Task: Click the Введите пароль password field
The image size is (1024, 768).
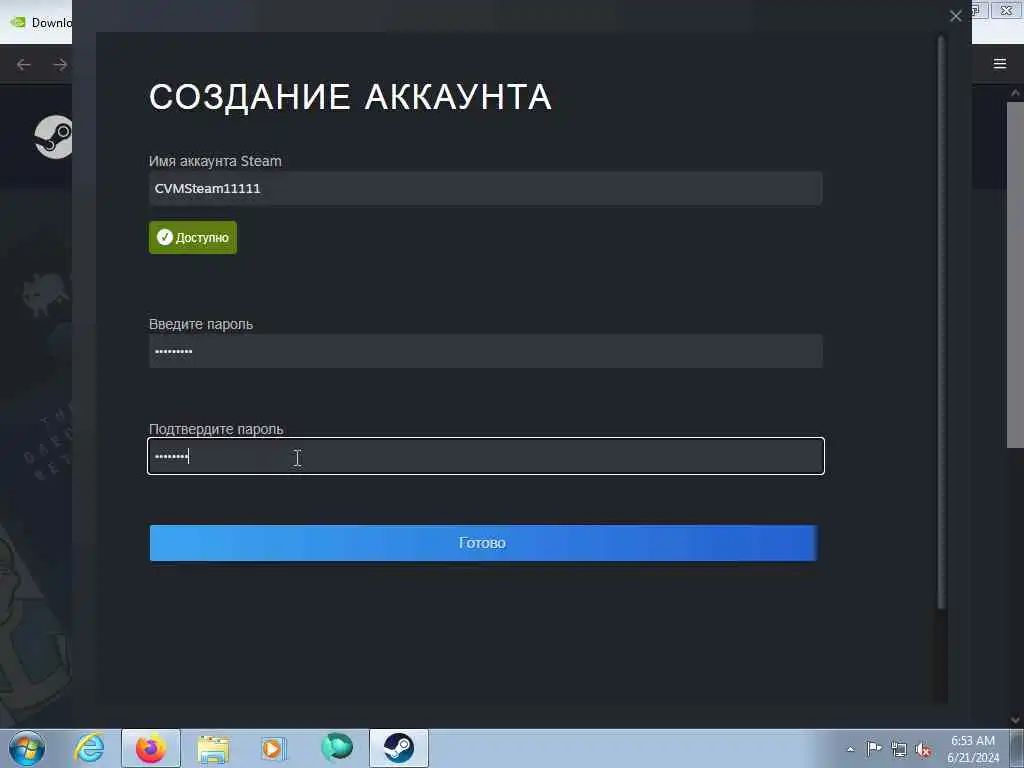Action: (485, 351)
